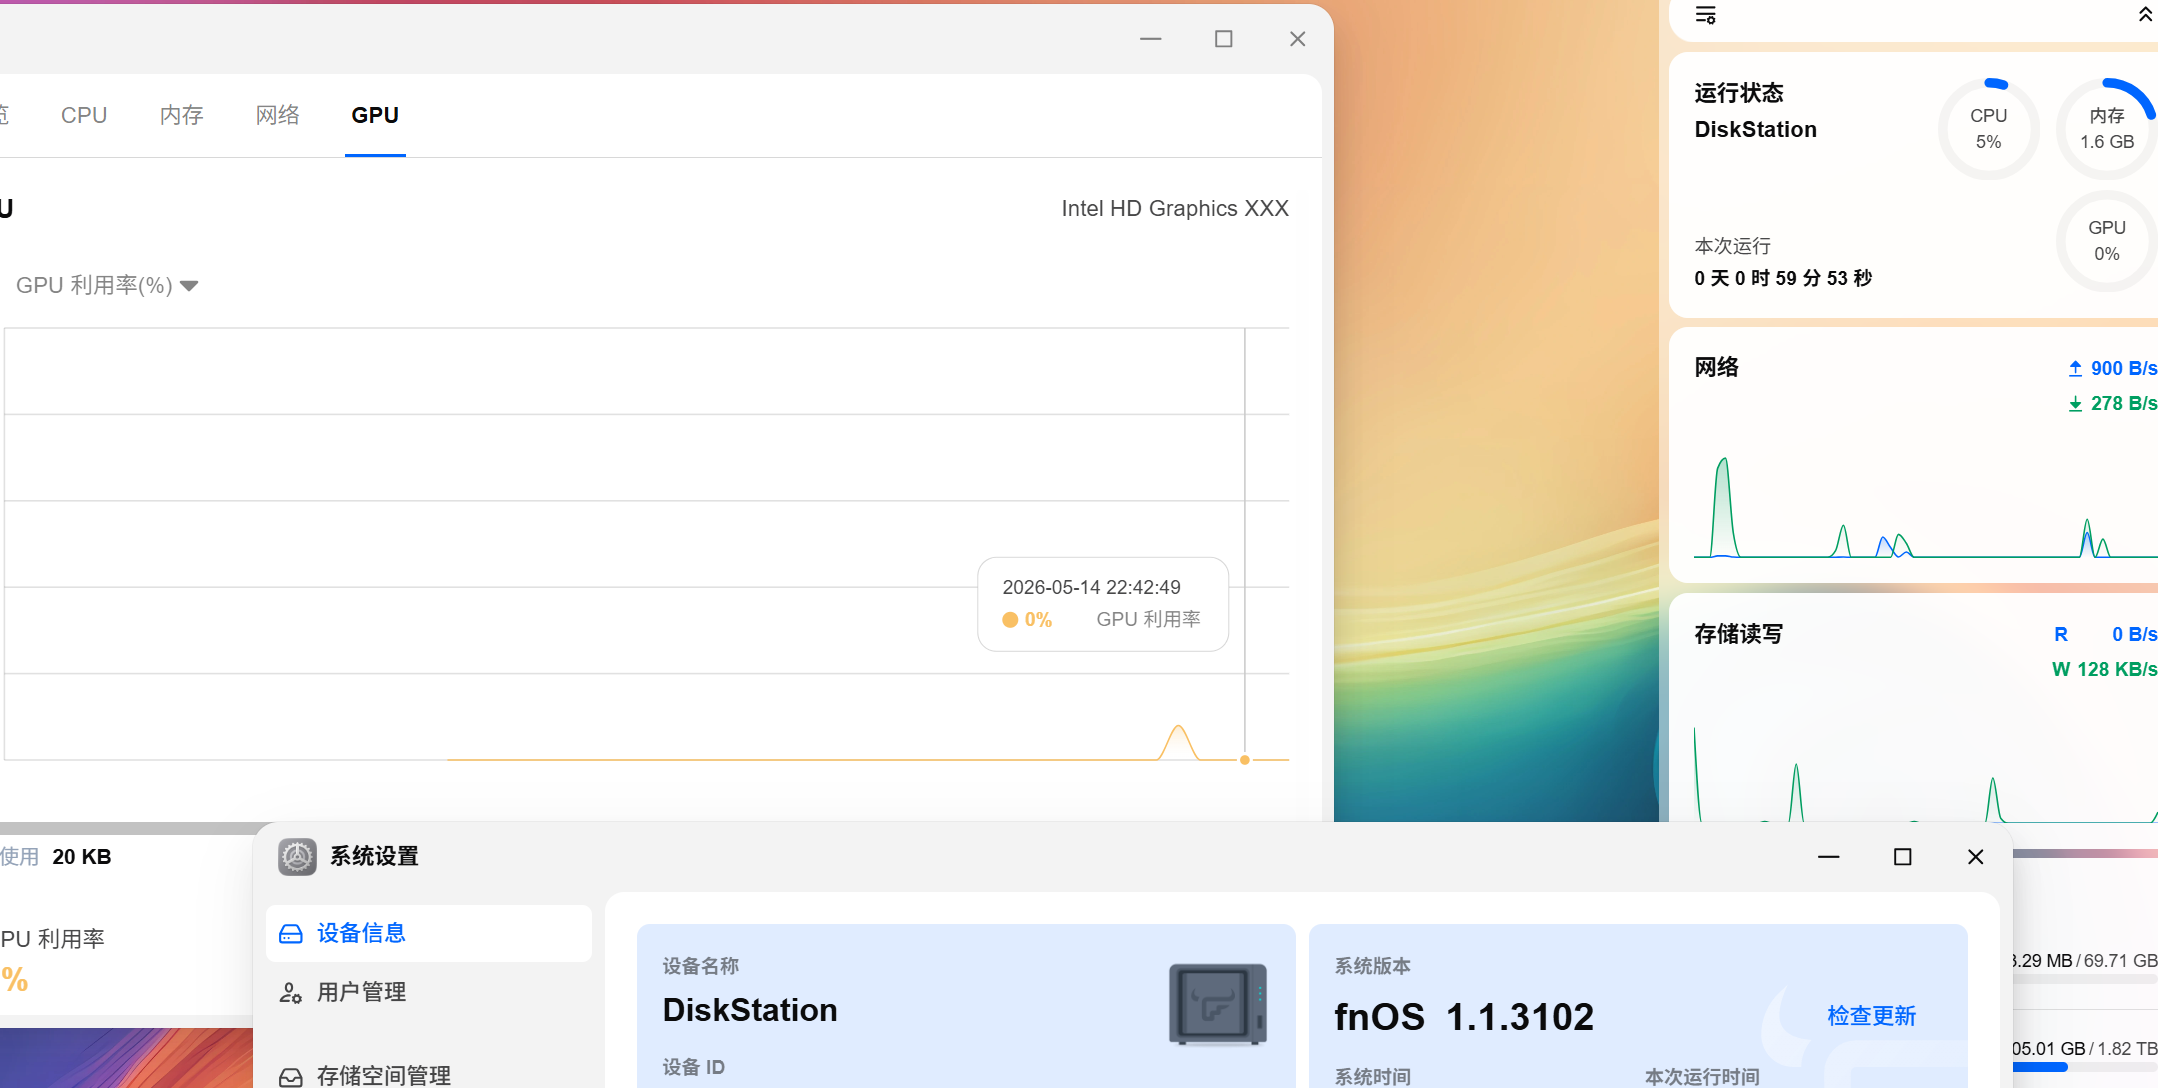The width and height of the screenshot is (2158, 1088).
Task: Click the 278 B/s download speed value
Action: pyautogui.click(x=2124, y=403)
